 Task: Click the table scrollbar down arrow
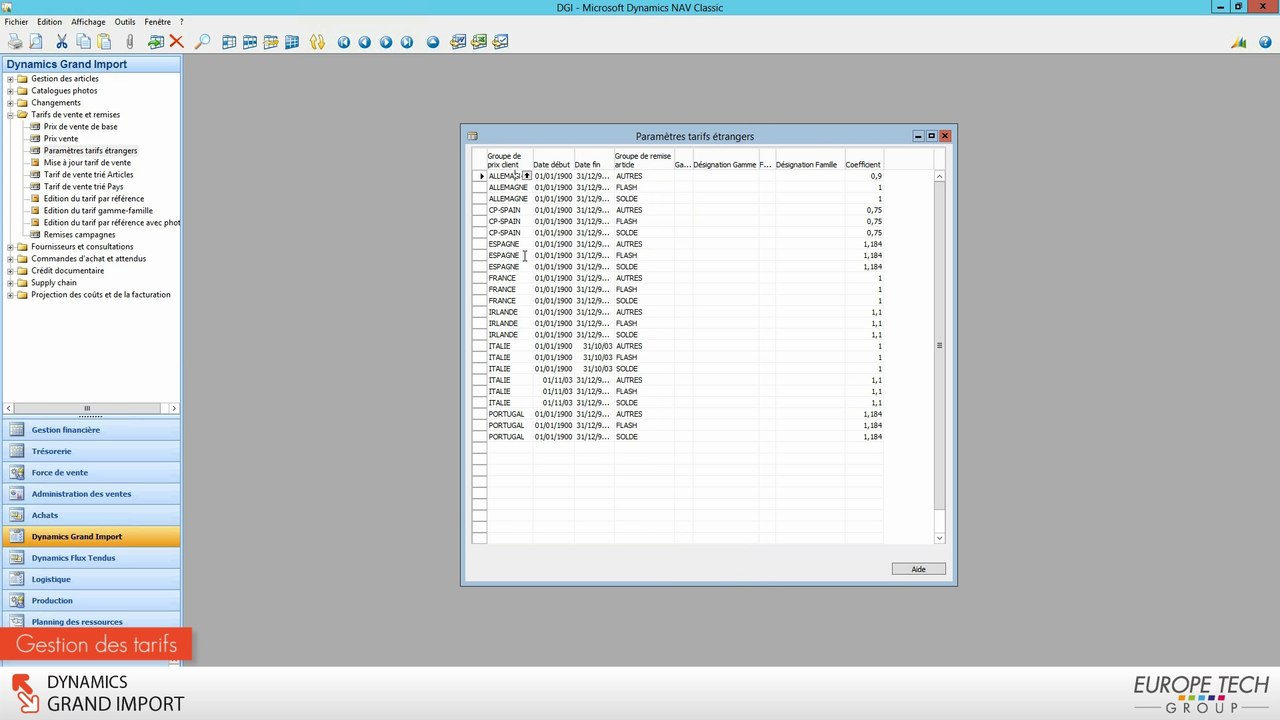tap(939, 538)
